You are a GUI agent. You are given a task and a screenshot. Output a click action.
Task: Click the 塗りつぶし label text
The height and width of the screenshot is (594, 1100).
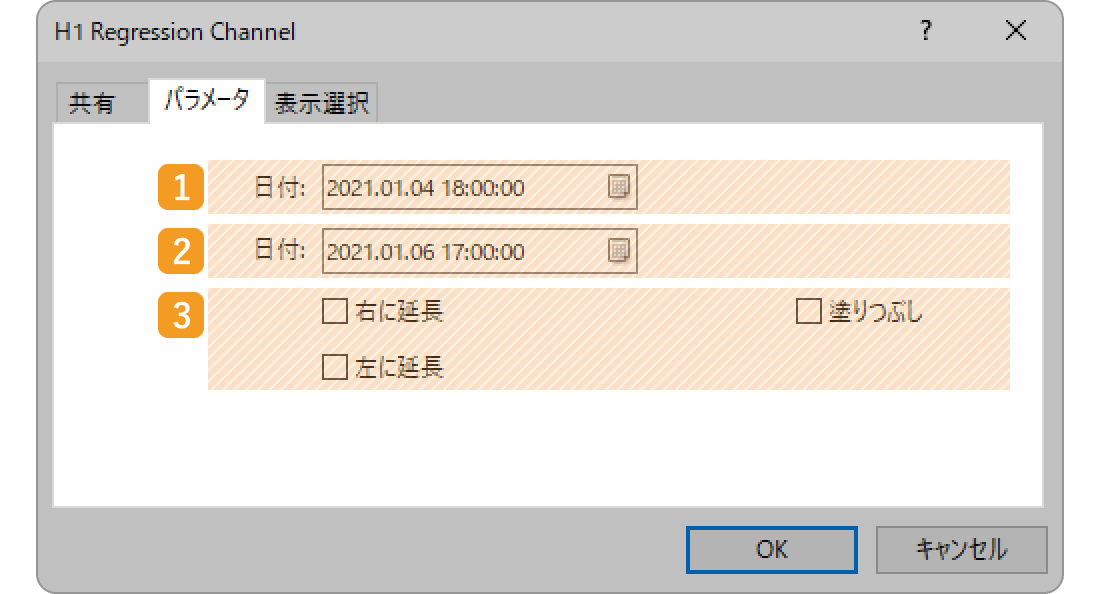pyautogui.click(x=876, y=311)
